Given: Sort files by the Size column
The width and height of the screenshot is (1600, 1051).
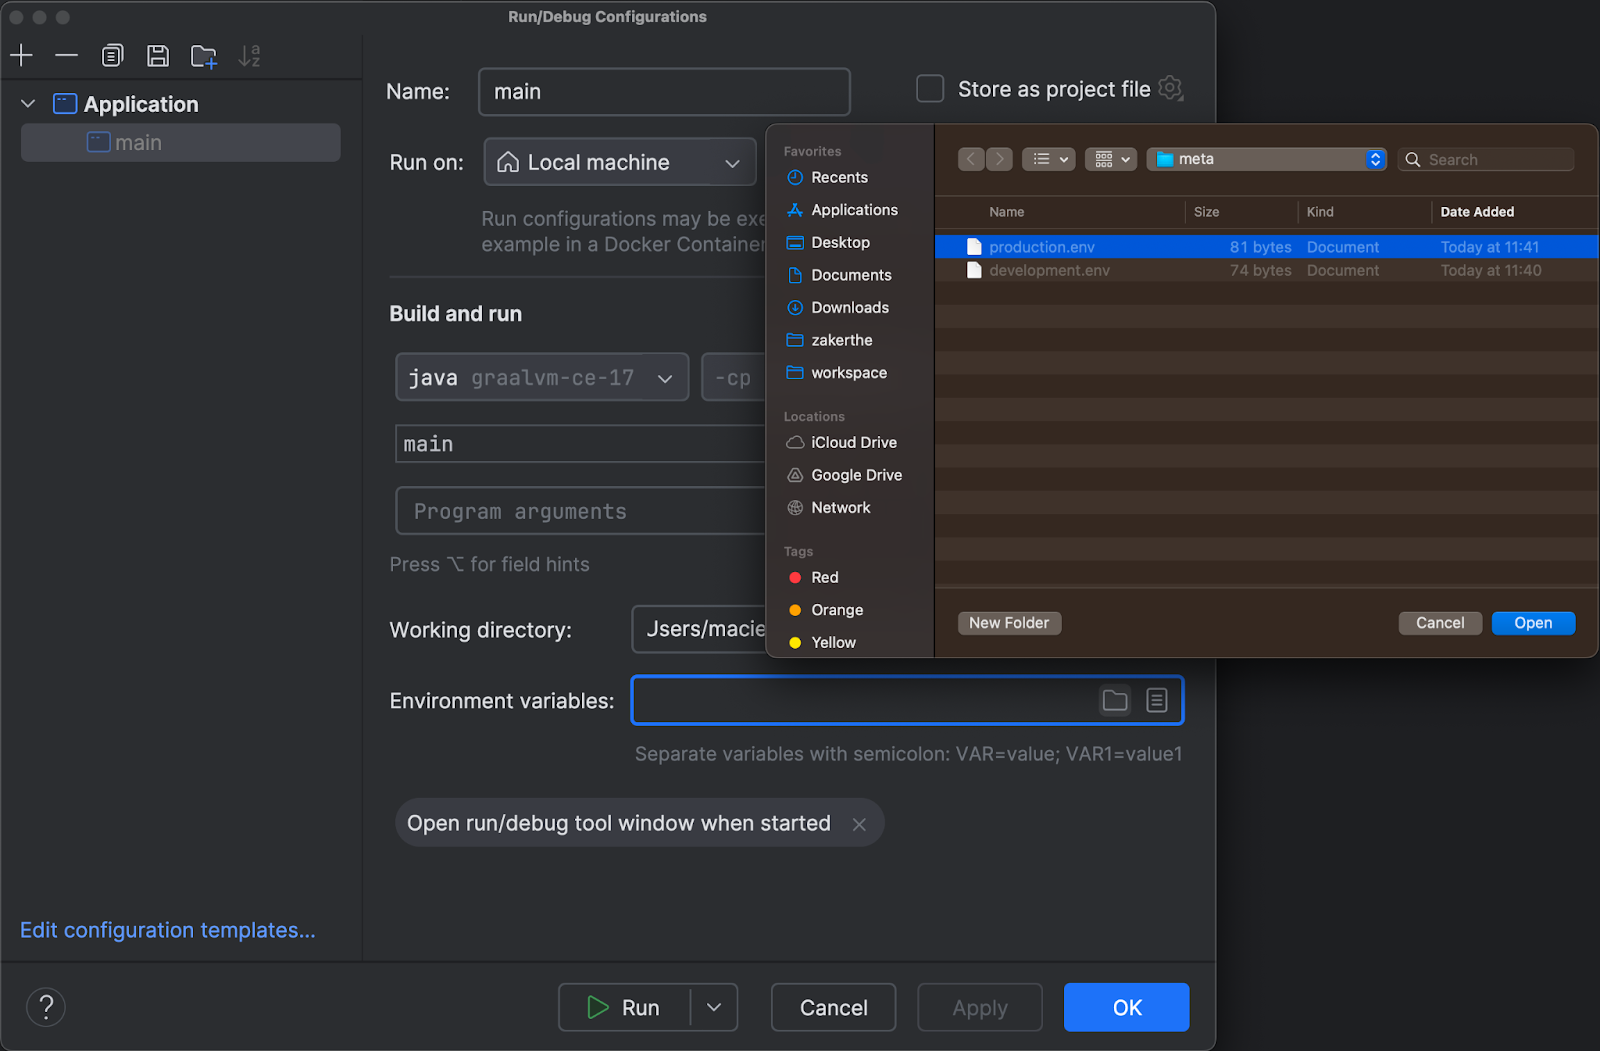Looking at the screenshot, I should point(1207,212).
